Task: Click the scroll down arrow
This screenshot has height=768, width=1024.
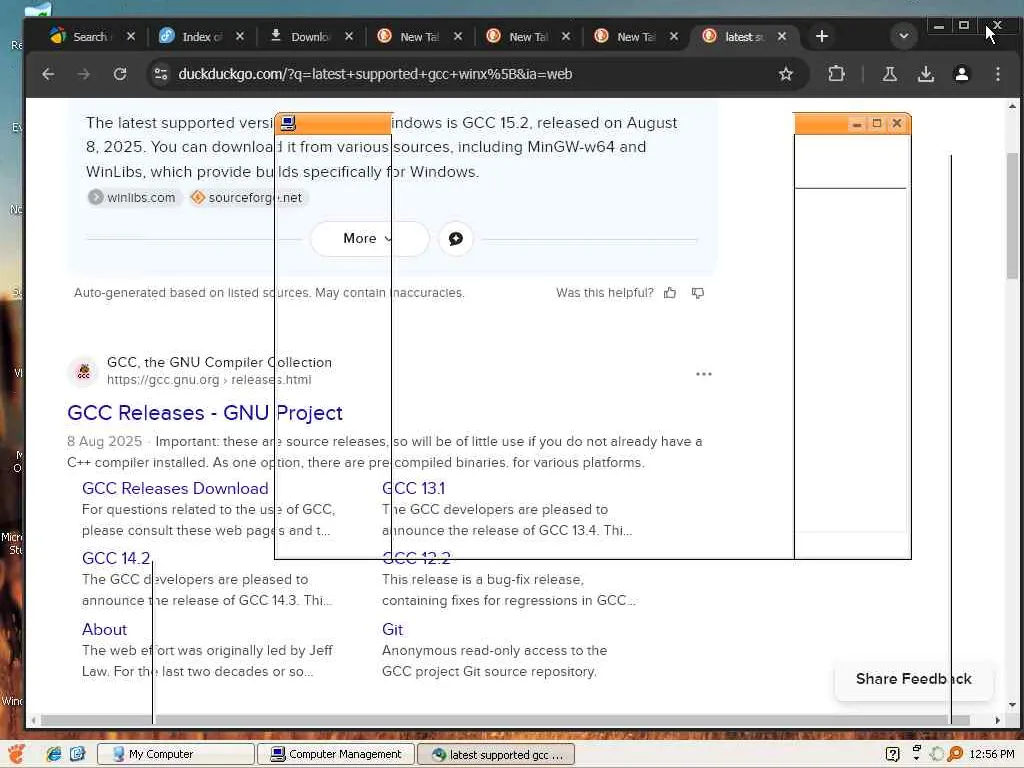Action: (1012, 705)
